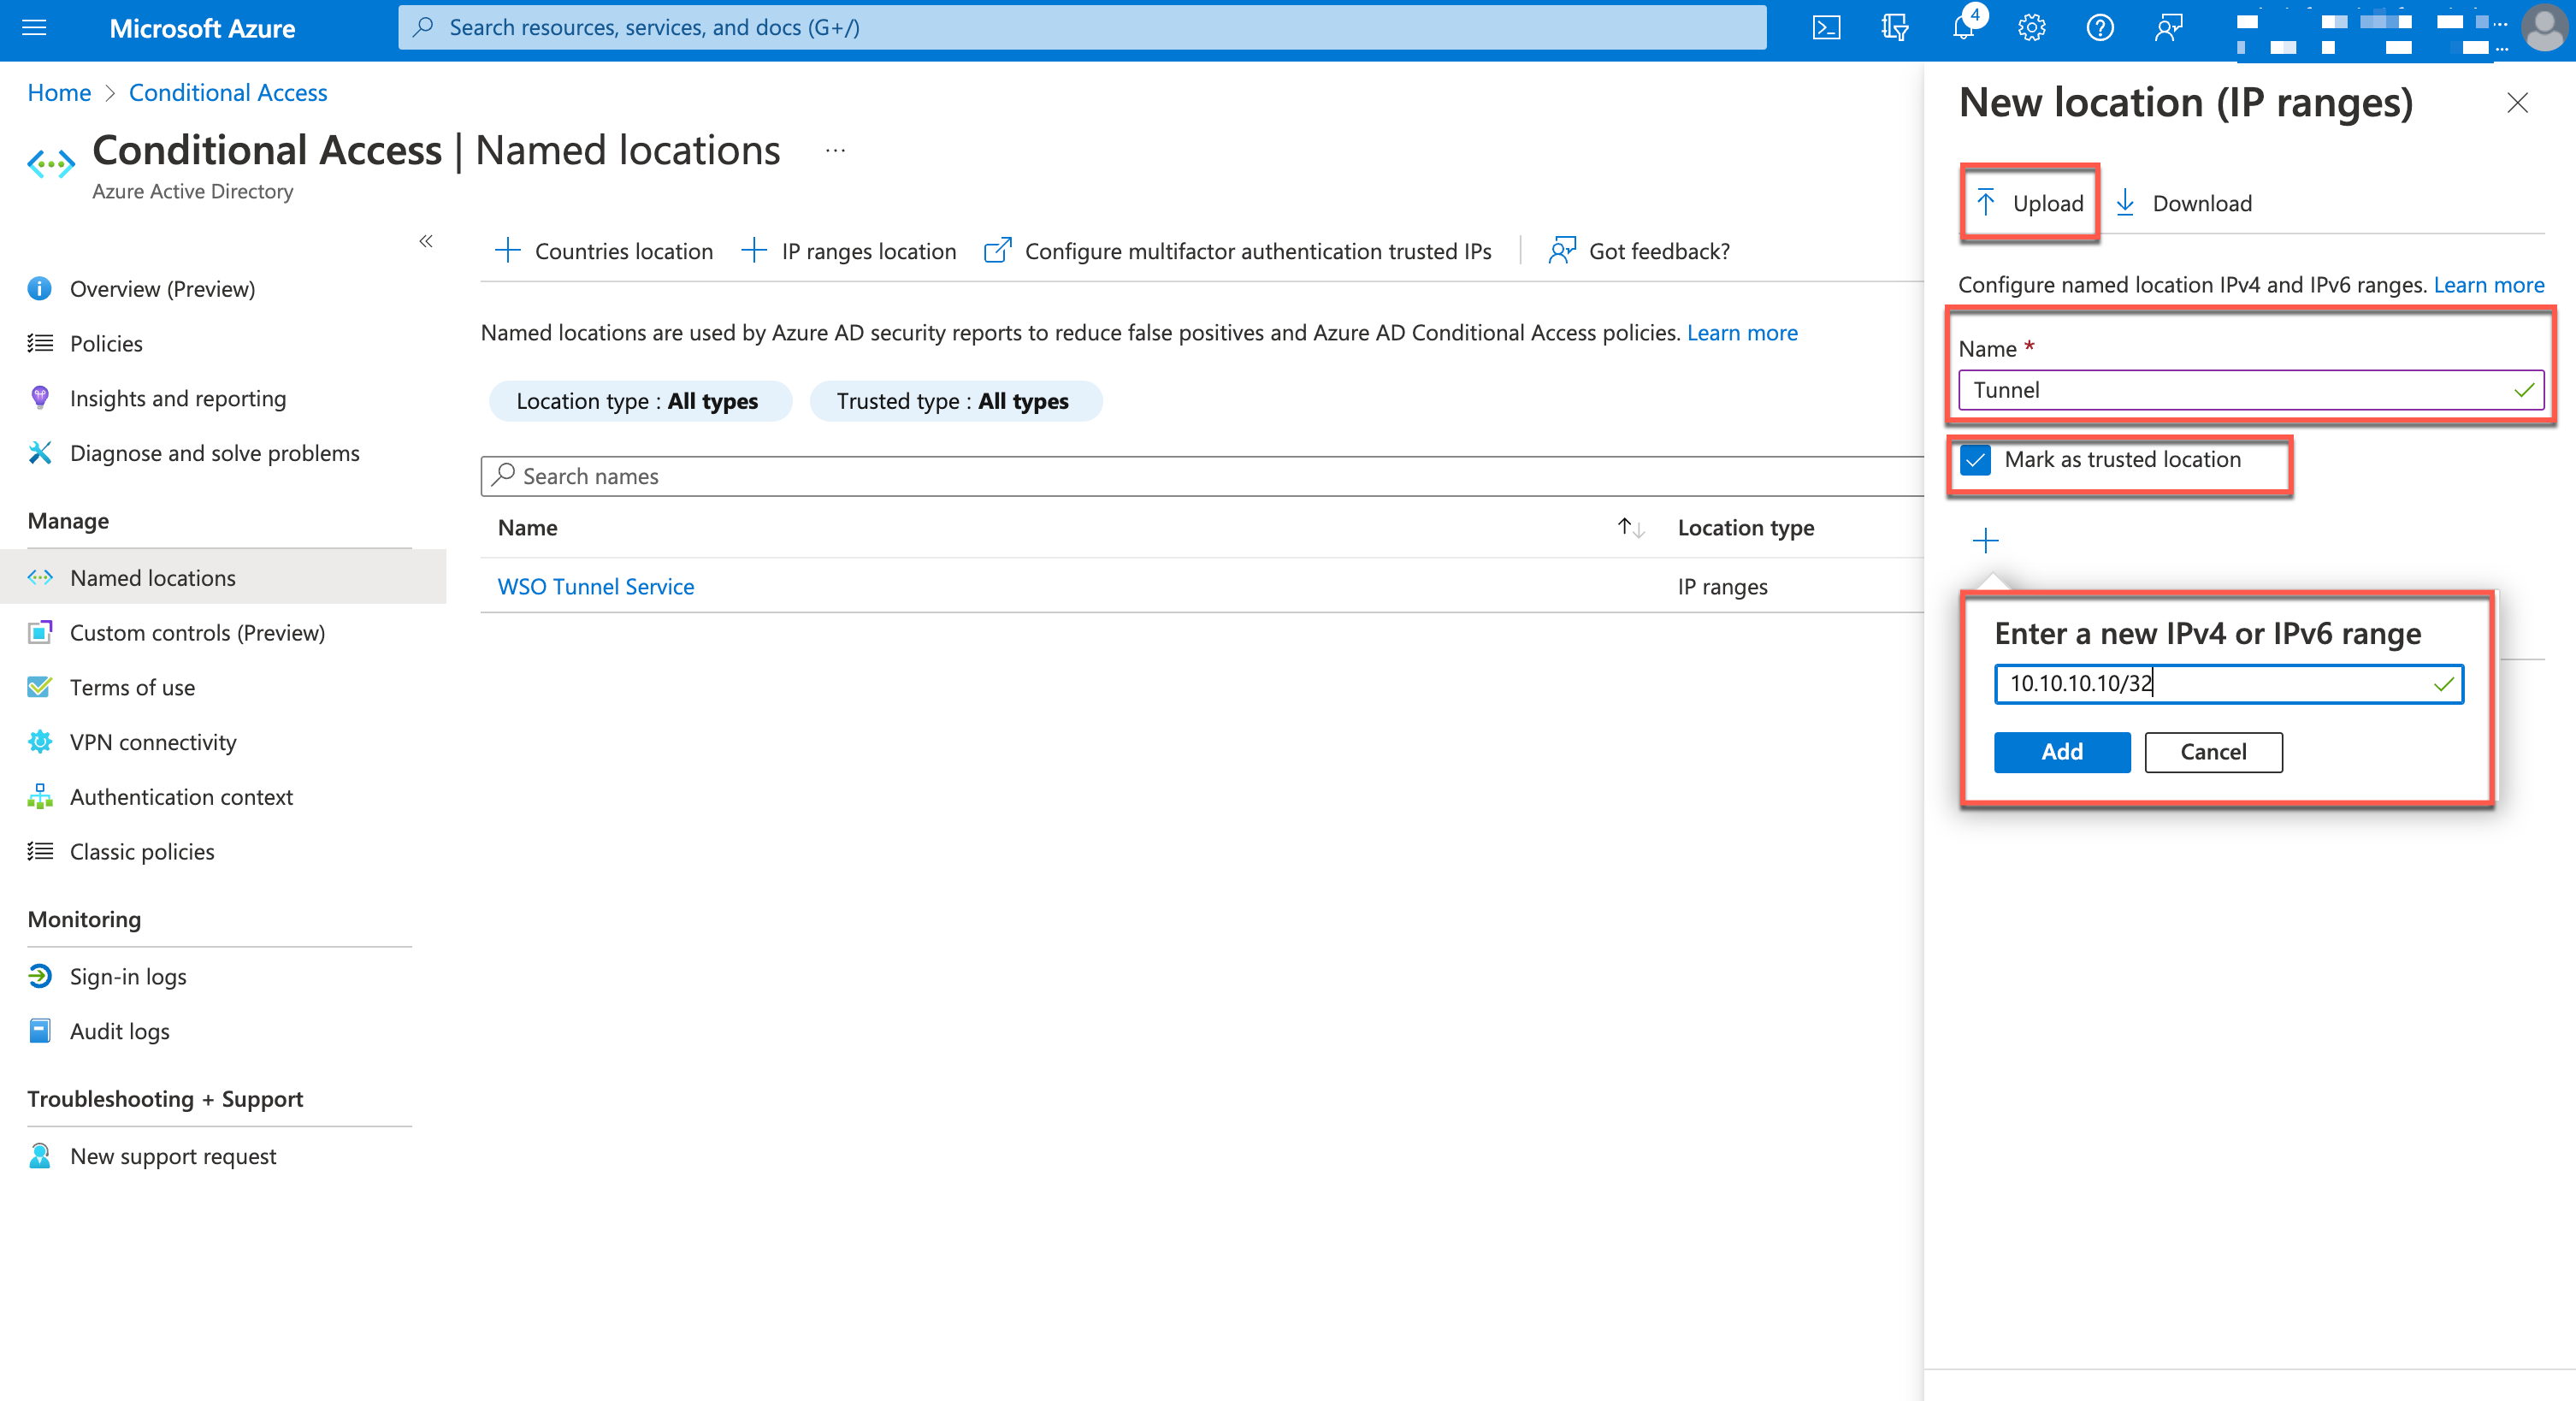
Task: Open the Location type All types filter
Action: click(640, 401)
